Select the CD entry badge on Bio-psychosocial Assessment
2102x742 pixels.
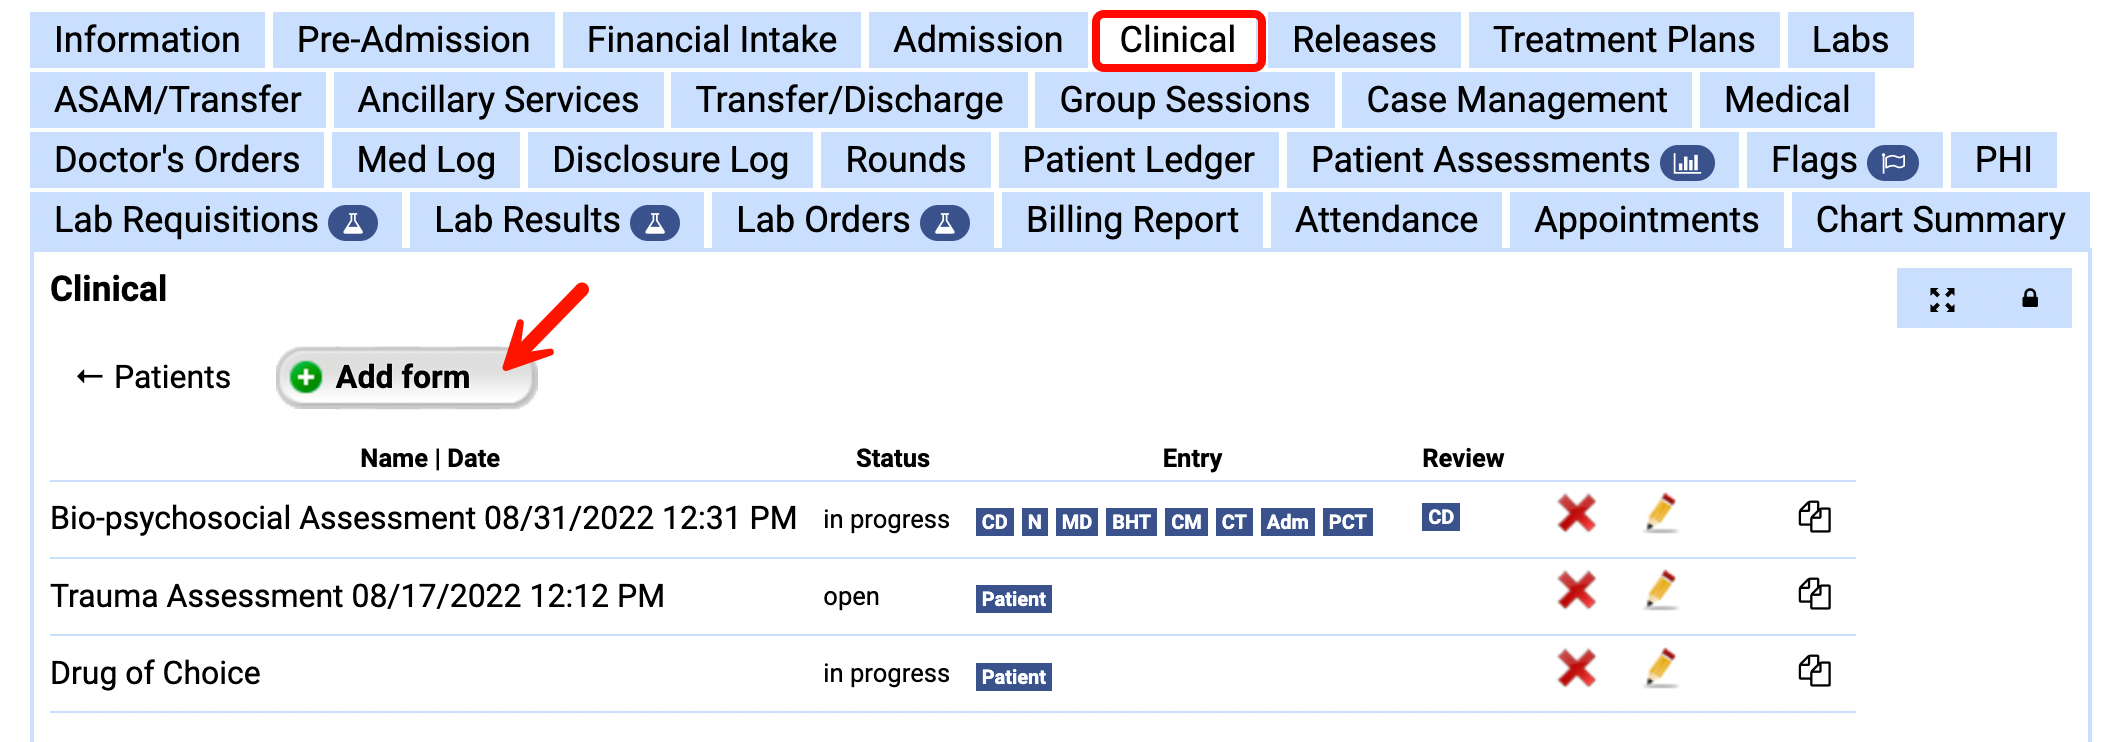click(x=993, y=521)
